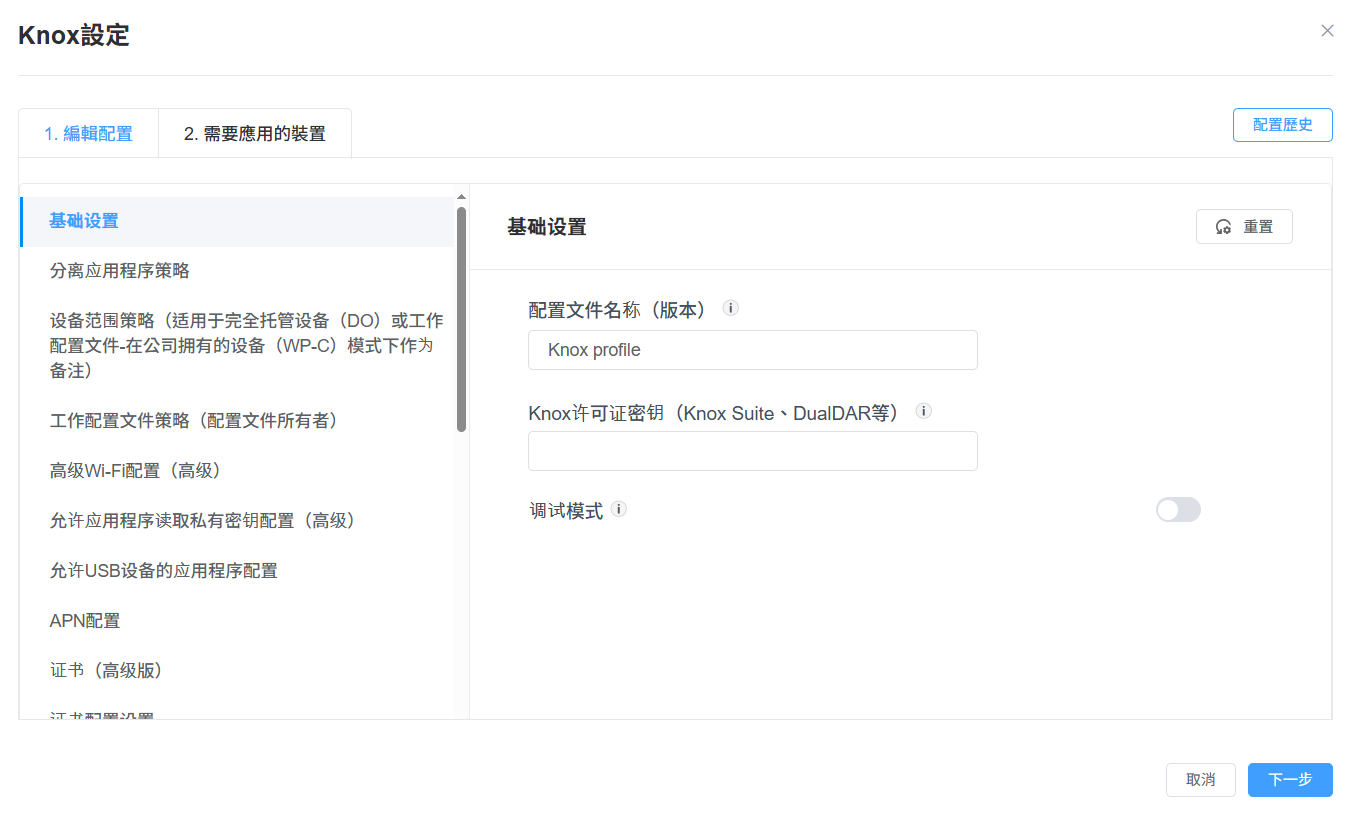Open 工作配置文件策略（配置文件所有者）
This screenshot has height=814, width=1350.
click(x=237, y=421)
